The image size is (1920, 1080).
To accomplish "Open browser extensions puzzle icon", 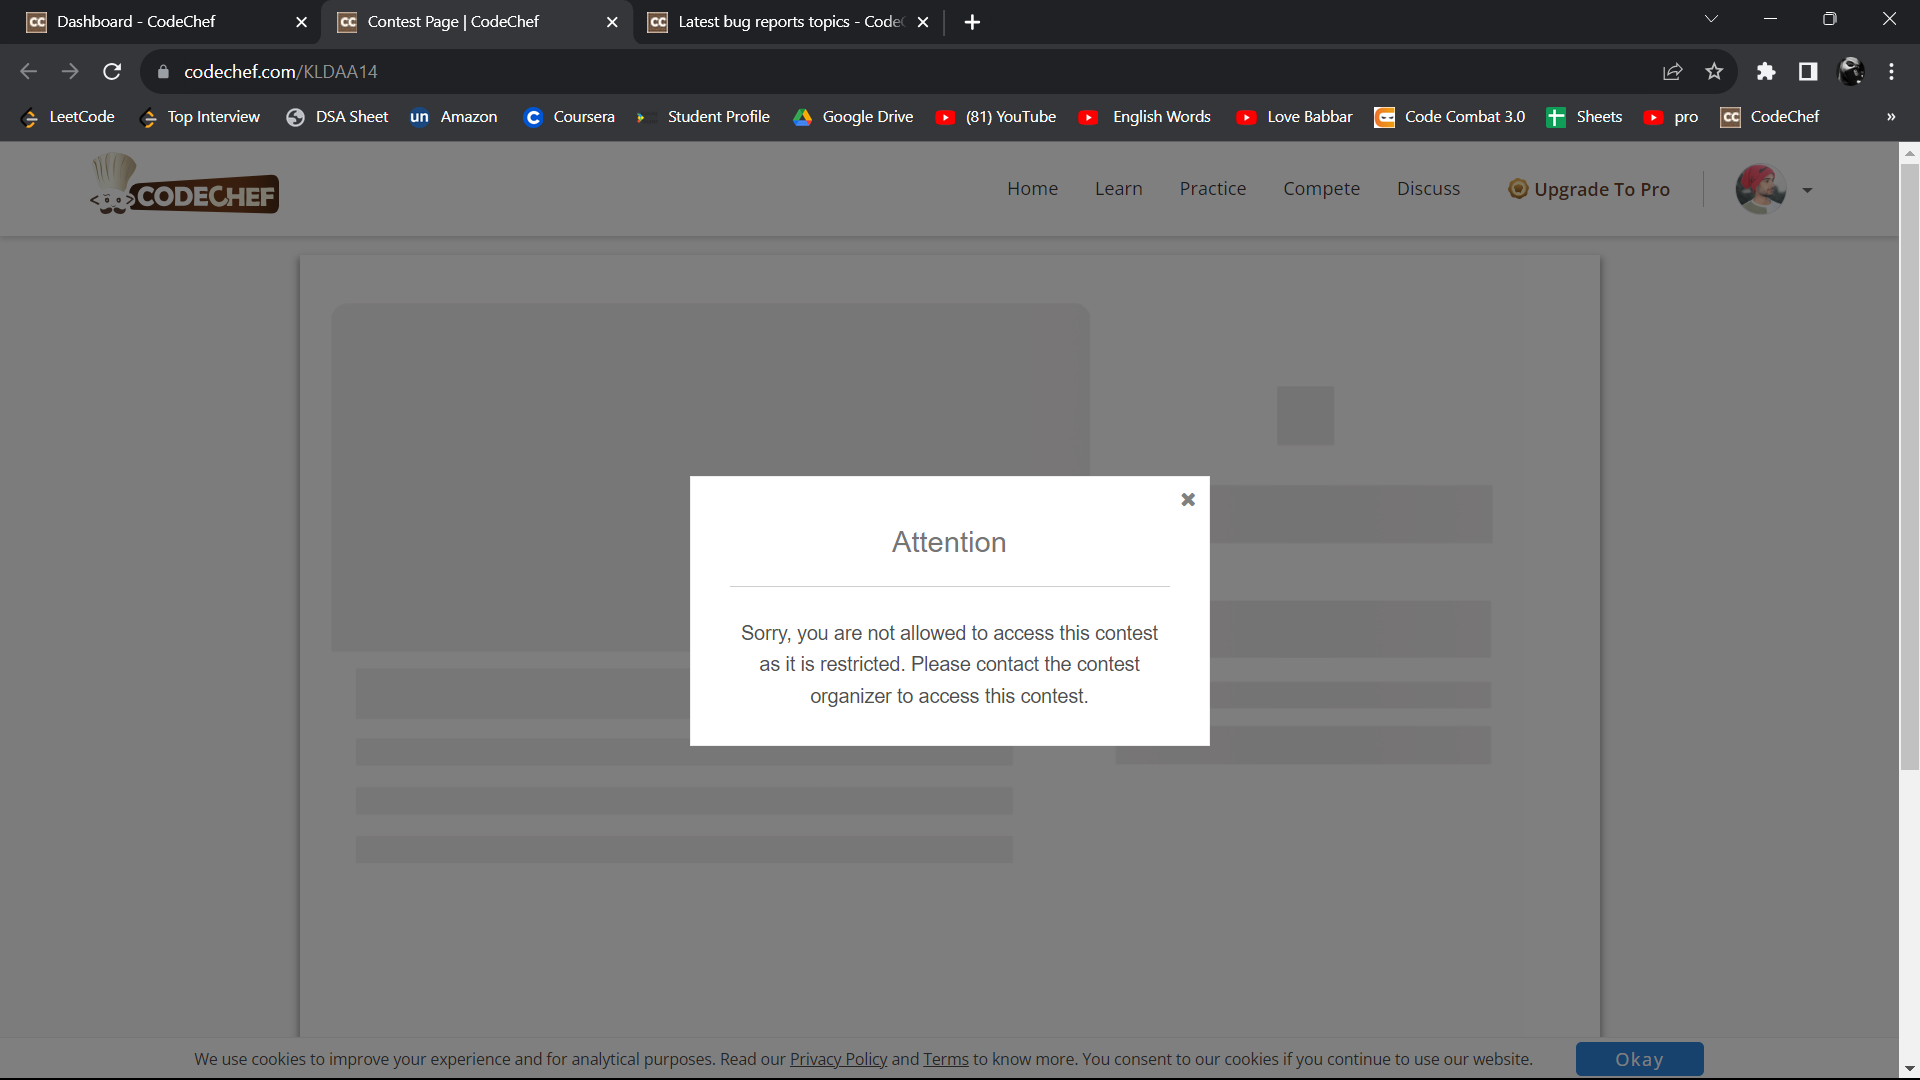I will pyautogui.click(x=1766, y=71).
